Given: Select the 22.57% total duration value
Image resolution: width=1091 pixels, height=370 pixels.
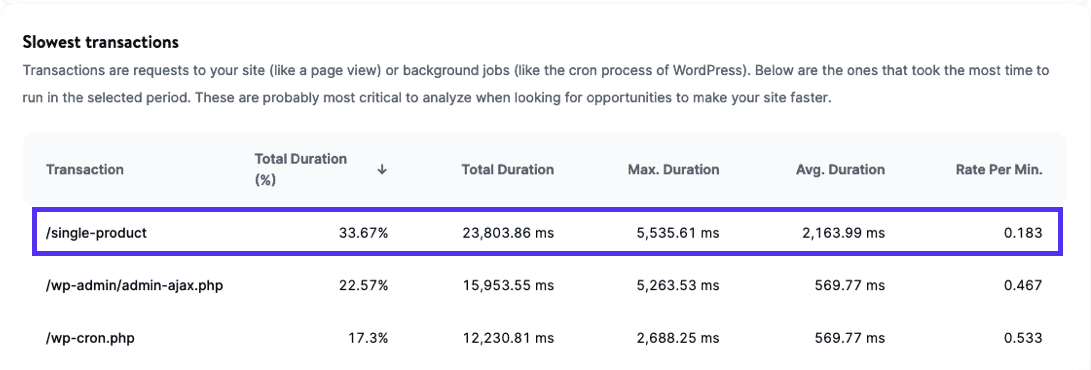Looking at the screenshot, I should click(363, 285).
